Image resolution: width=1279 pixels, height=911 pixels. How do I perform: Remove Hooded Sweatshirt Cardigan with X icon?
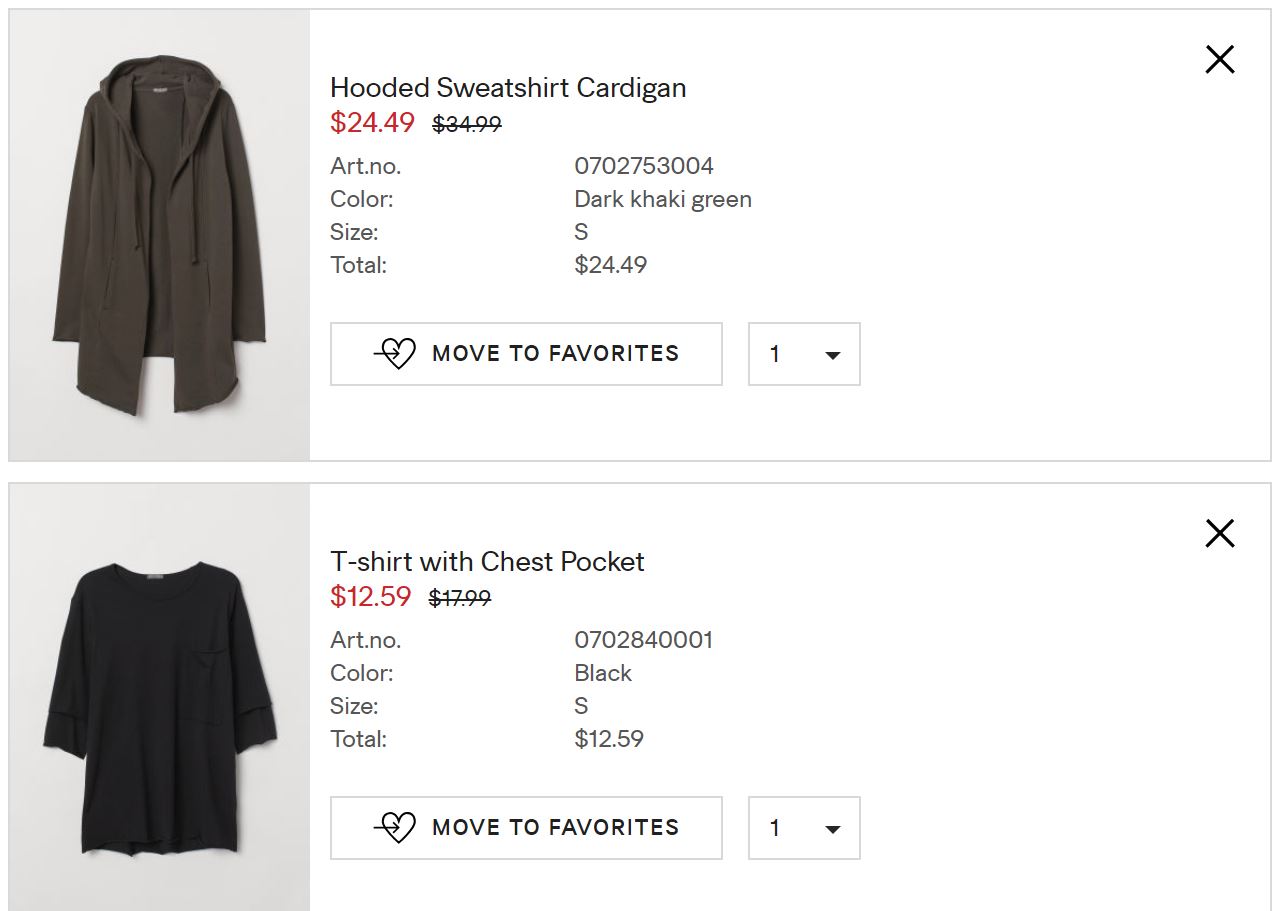[1220, 60]
